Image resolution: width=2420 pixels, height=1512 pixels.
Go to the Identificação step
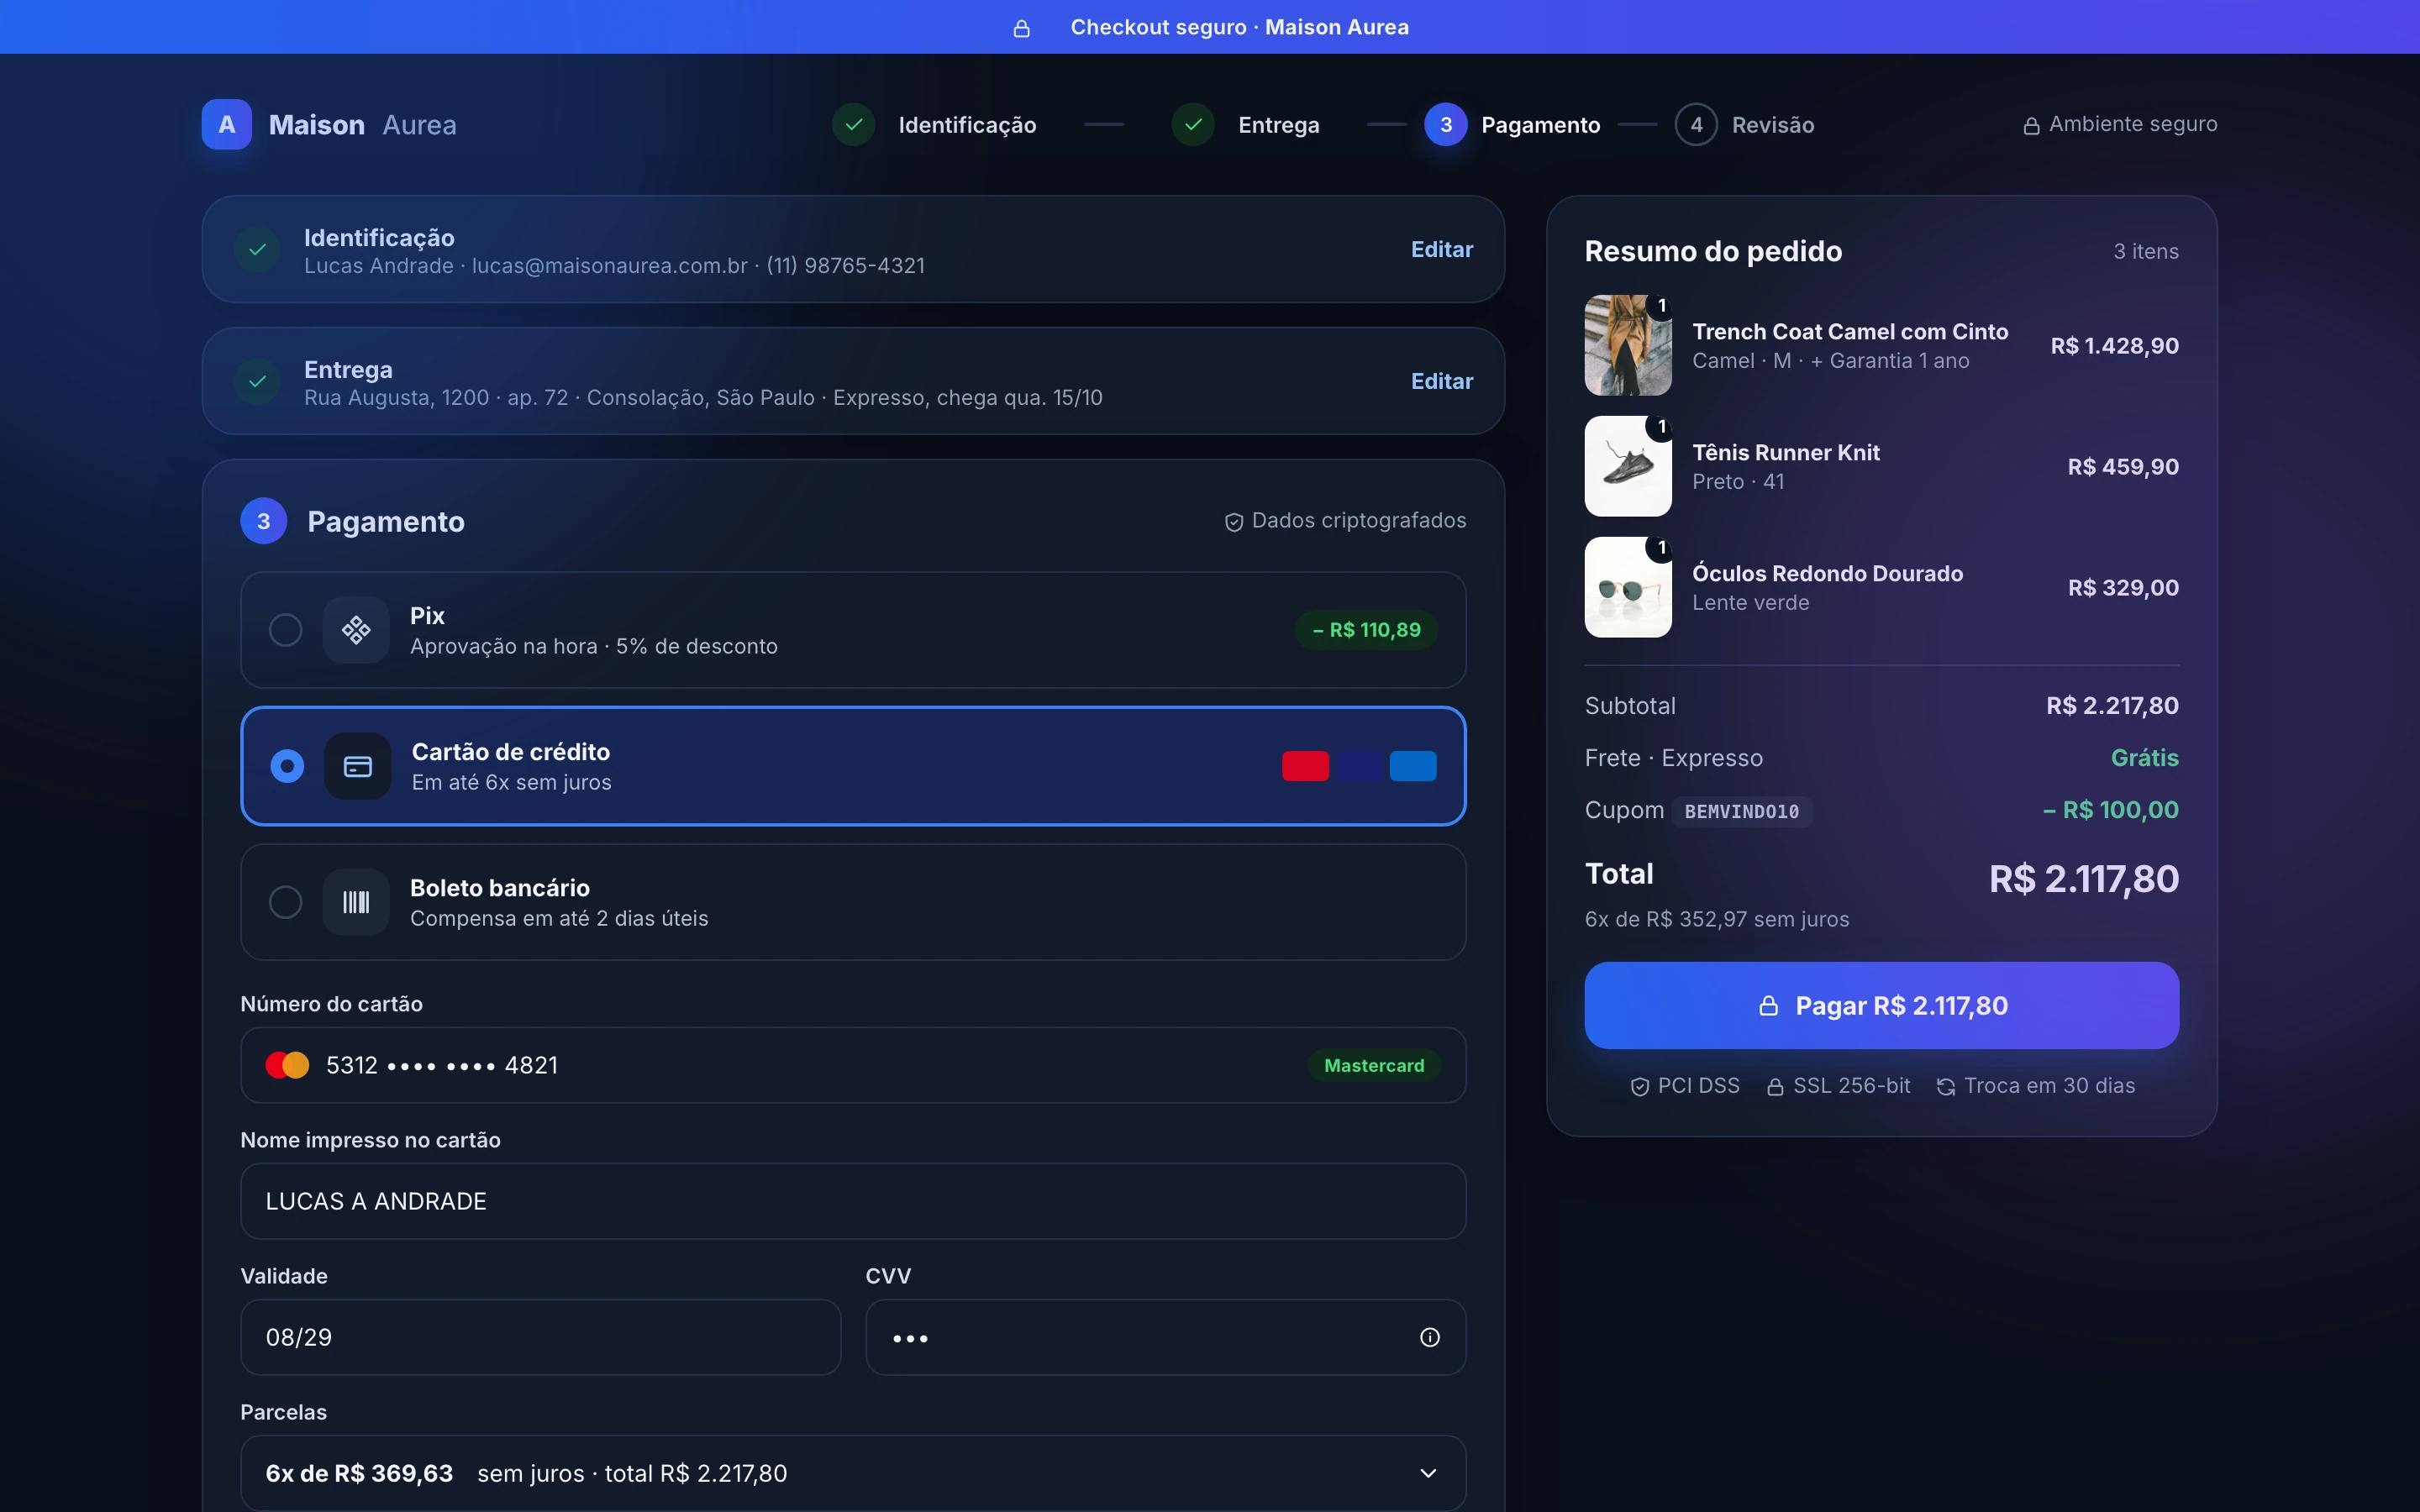[x=934, y=125]
